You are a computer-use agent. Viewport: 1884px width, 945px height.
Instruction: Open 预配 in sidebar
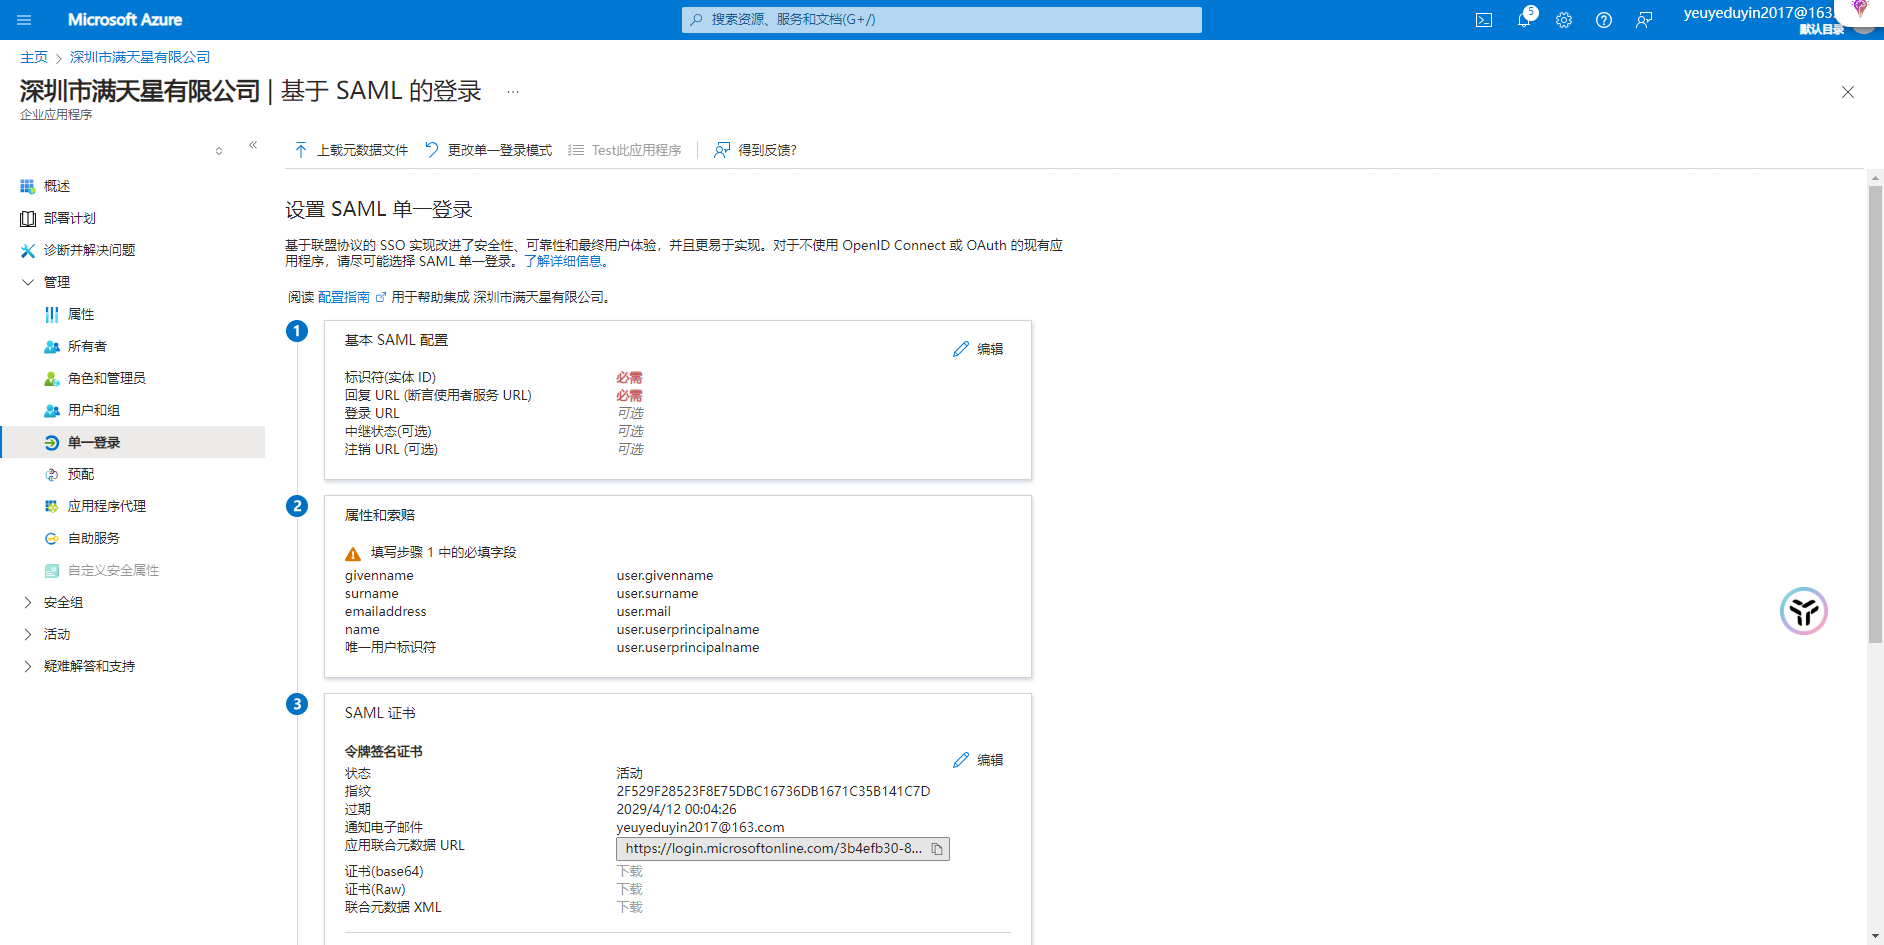coord(81,474)
